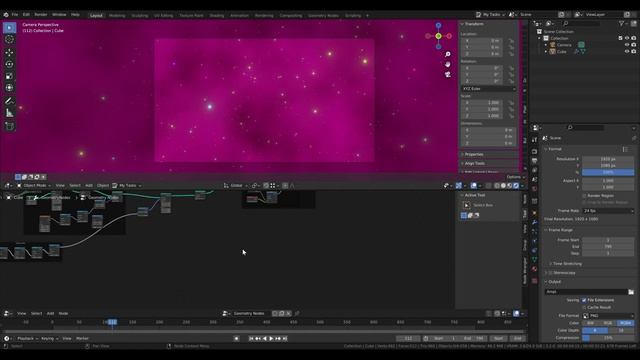Collapse the Format panel
The height and width of the screenshot is (360, 640).
554,149
